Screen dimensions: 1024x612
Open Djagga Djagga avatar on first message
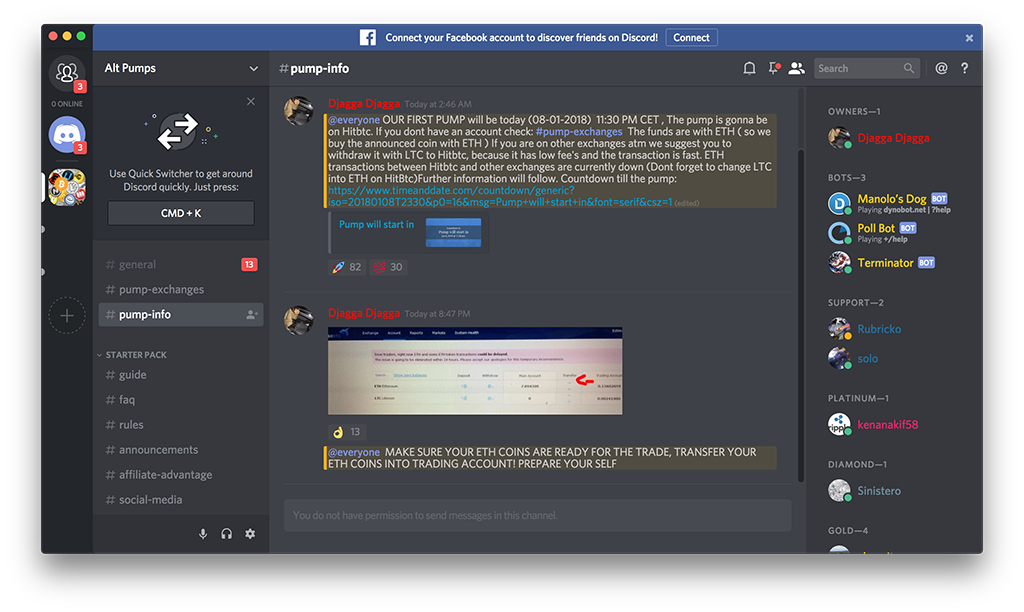[298, 110]
